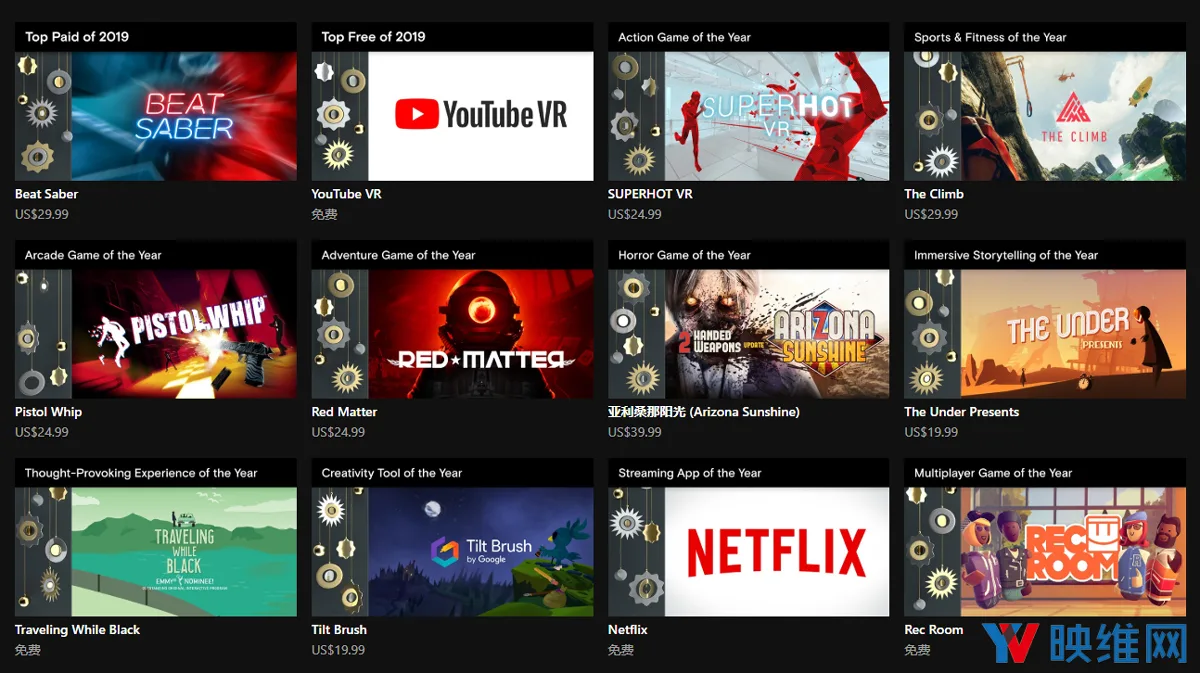This screenshot has width=1200, height=673.
Task: Select 'Arcade Game of the Year' heading
Action: 93,255
